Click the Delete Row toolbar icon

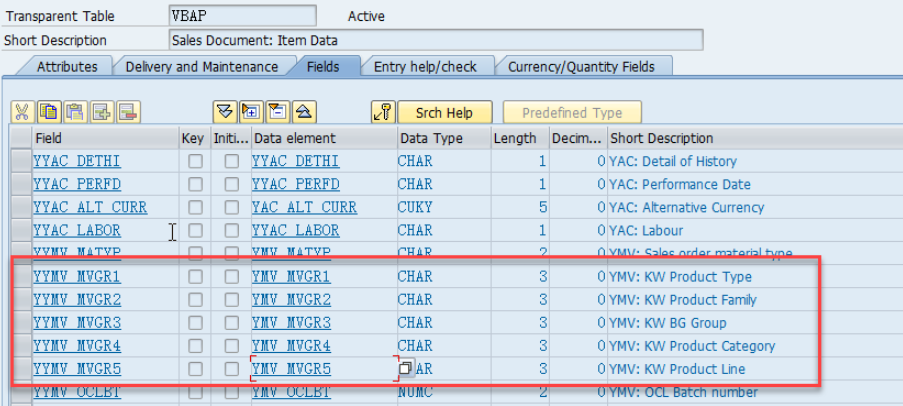(128, 112)
